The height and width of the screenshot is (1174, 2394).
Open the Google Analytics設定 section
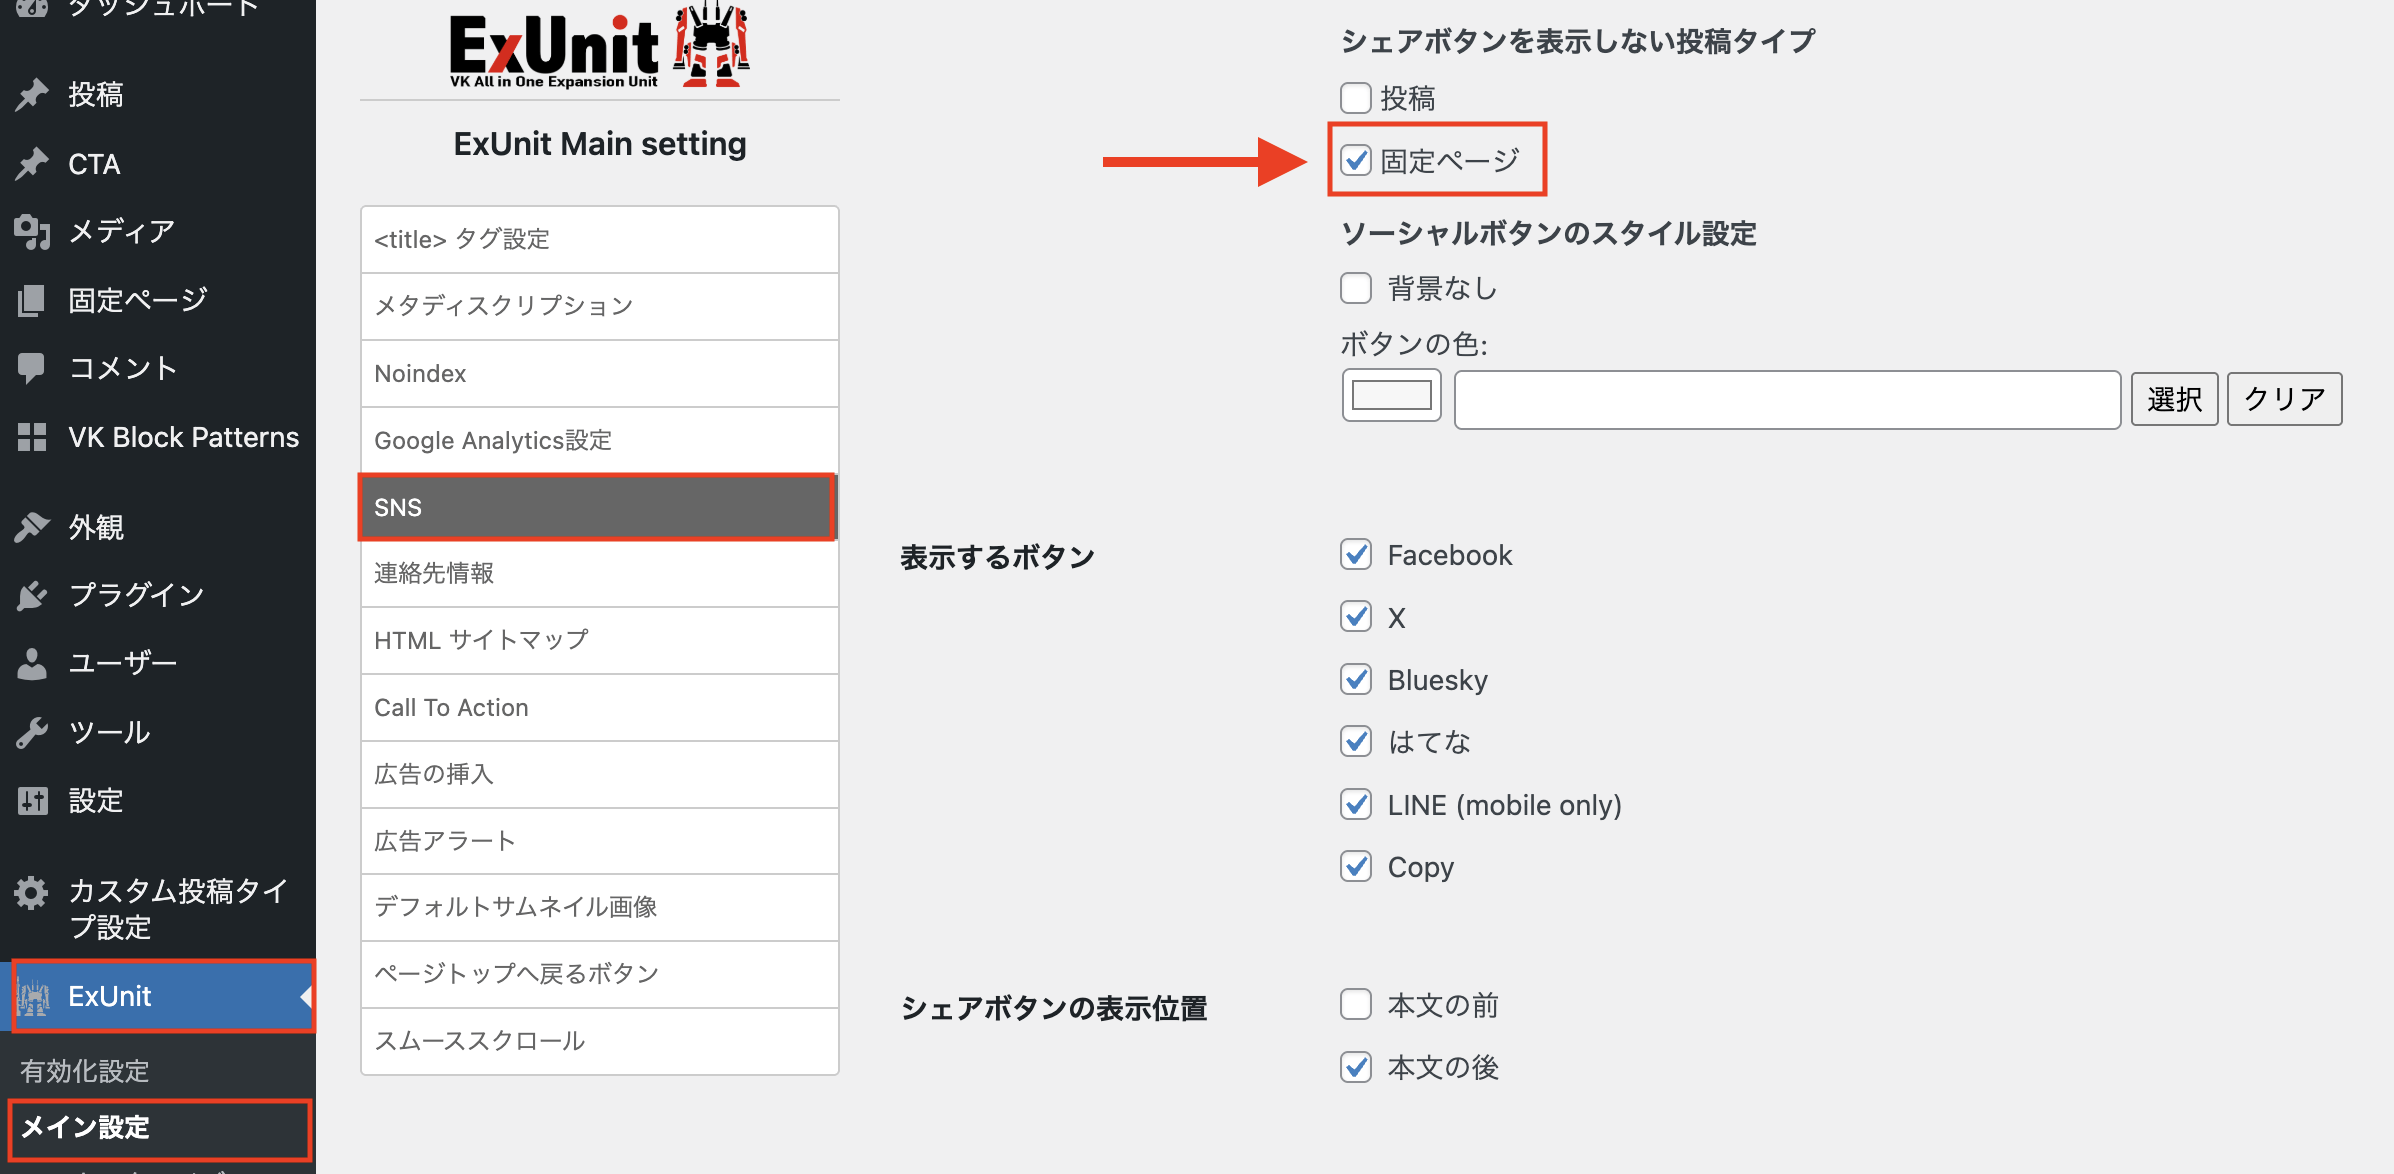pos(599,440)
